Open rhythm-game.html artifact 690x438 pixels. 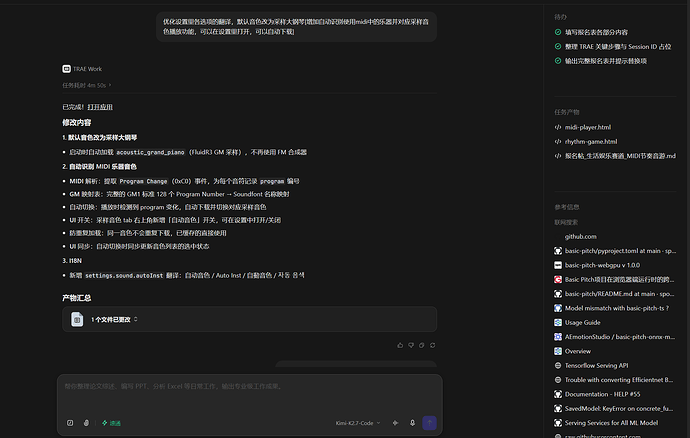[591, 141]
